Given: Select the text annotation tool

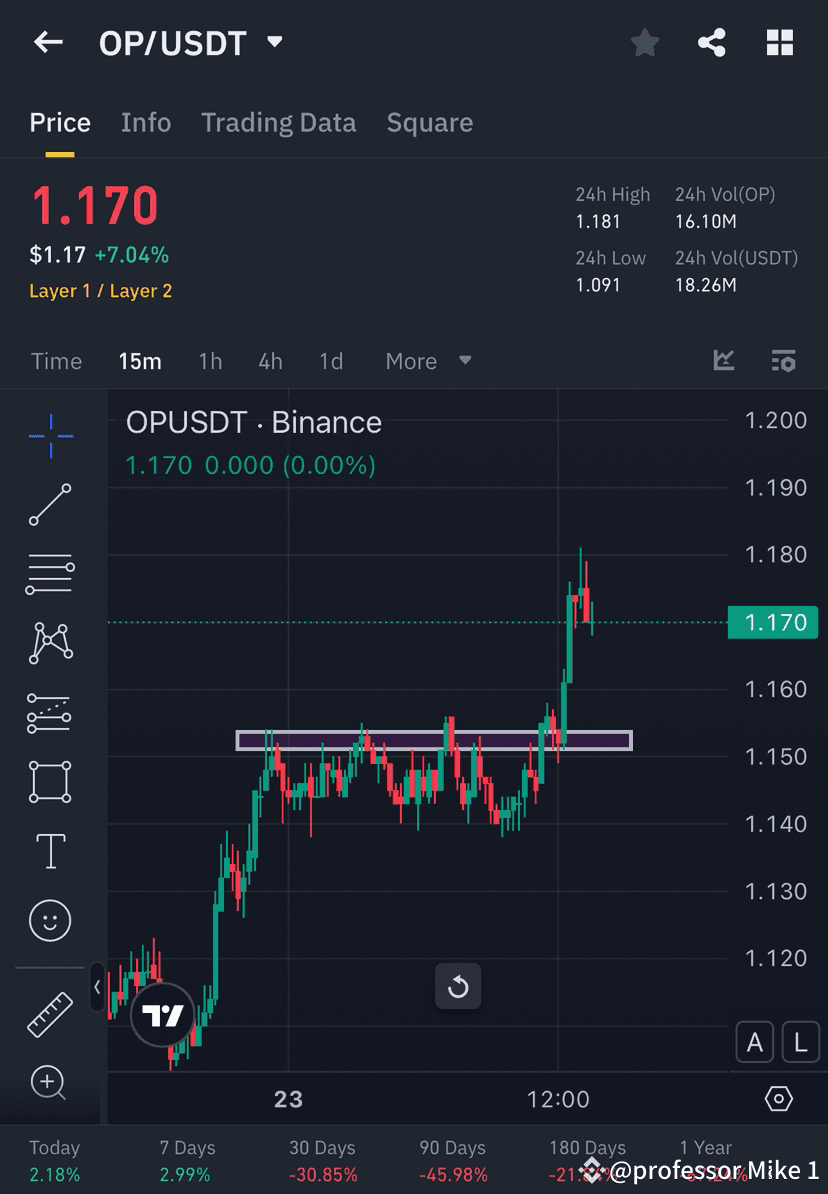Looking at the screenshot, I should [x=49, y=851].
